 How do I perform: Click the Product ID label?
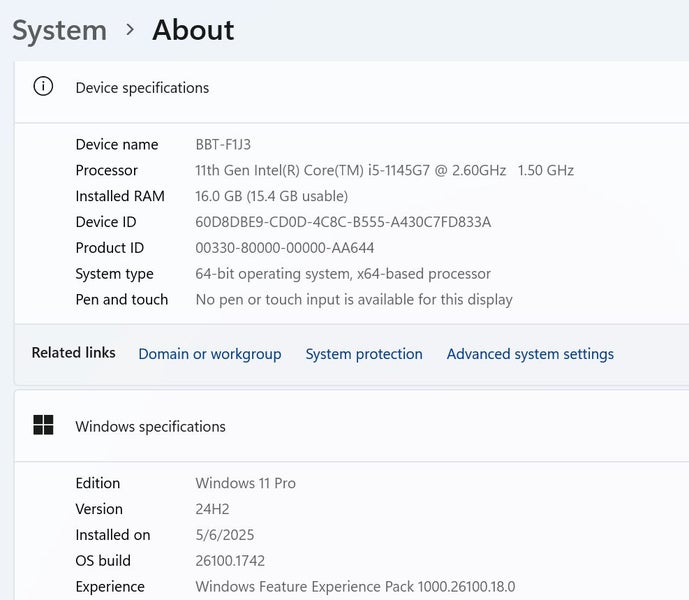[110, 248]
